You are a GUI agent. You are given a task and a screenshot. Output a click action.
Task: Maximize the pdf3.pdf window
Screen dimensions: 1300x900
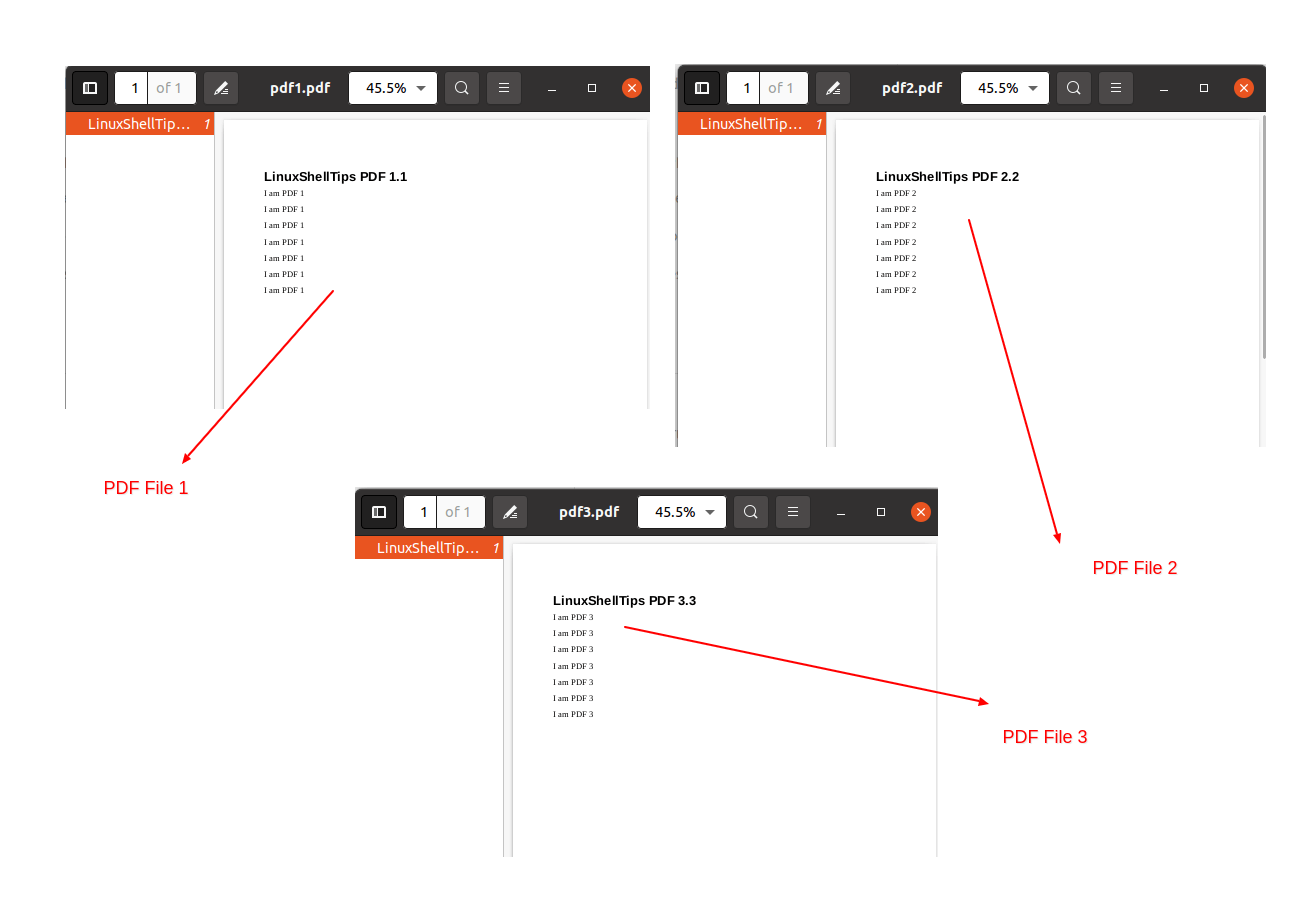881,512
